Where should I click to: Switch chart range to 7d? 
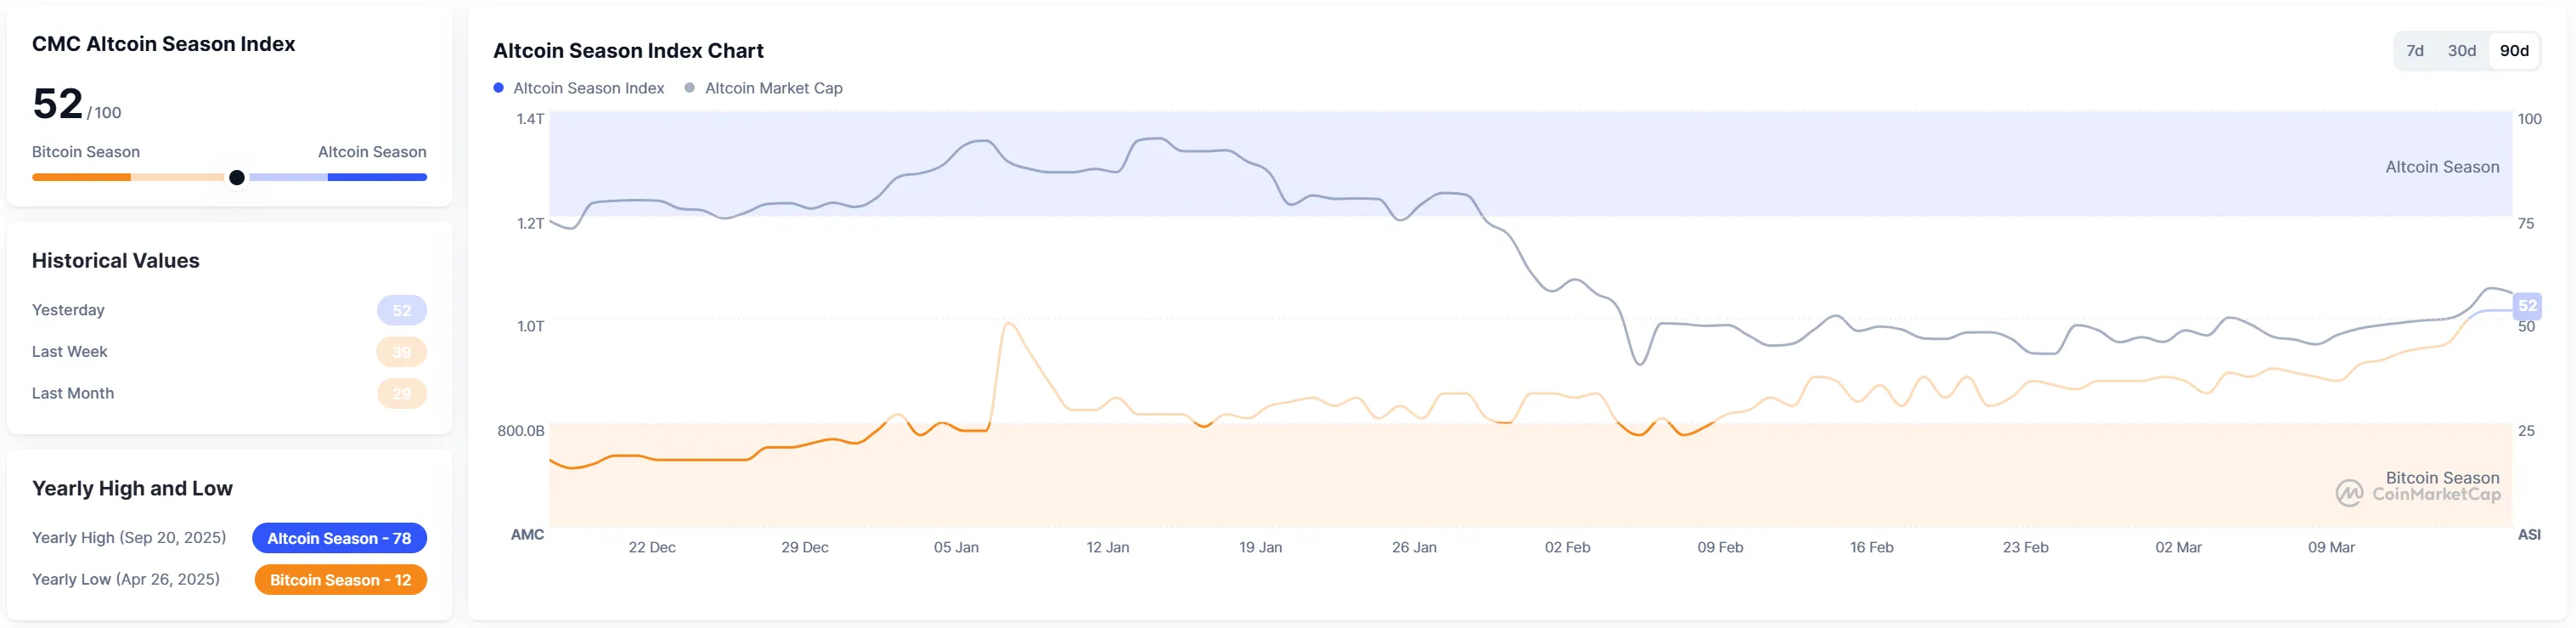click(x=2414, y=51)
